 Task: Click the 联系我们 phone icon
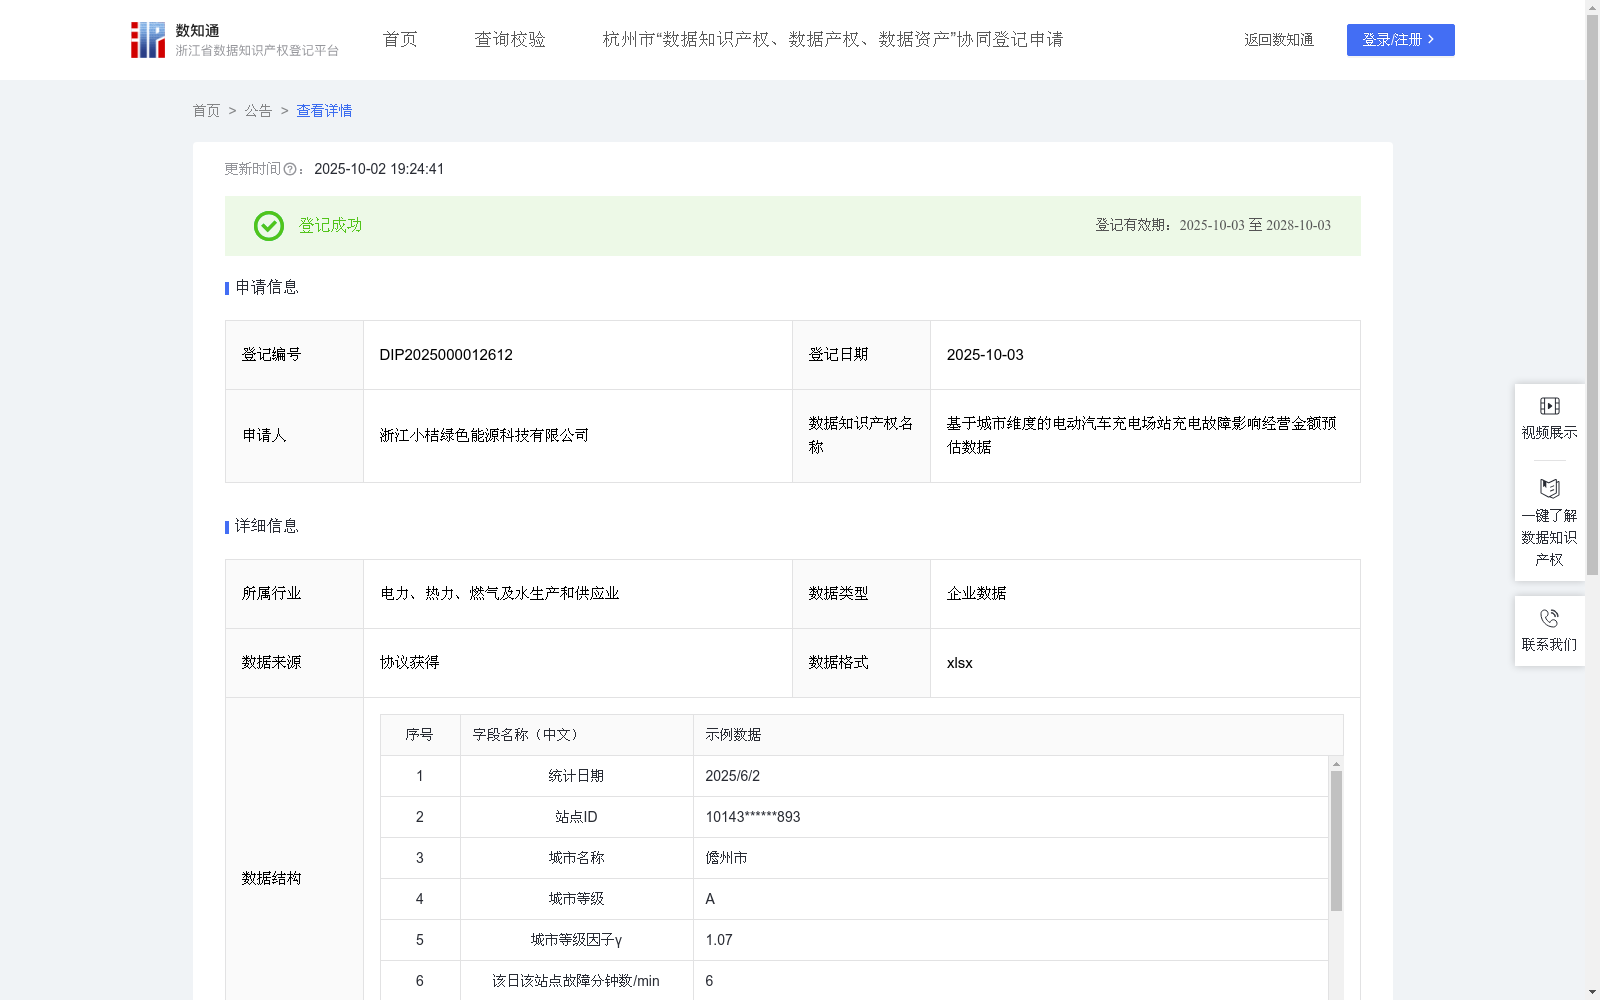1549,618
